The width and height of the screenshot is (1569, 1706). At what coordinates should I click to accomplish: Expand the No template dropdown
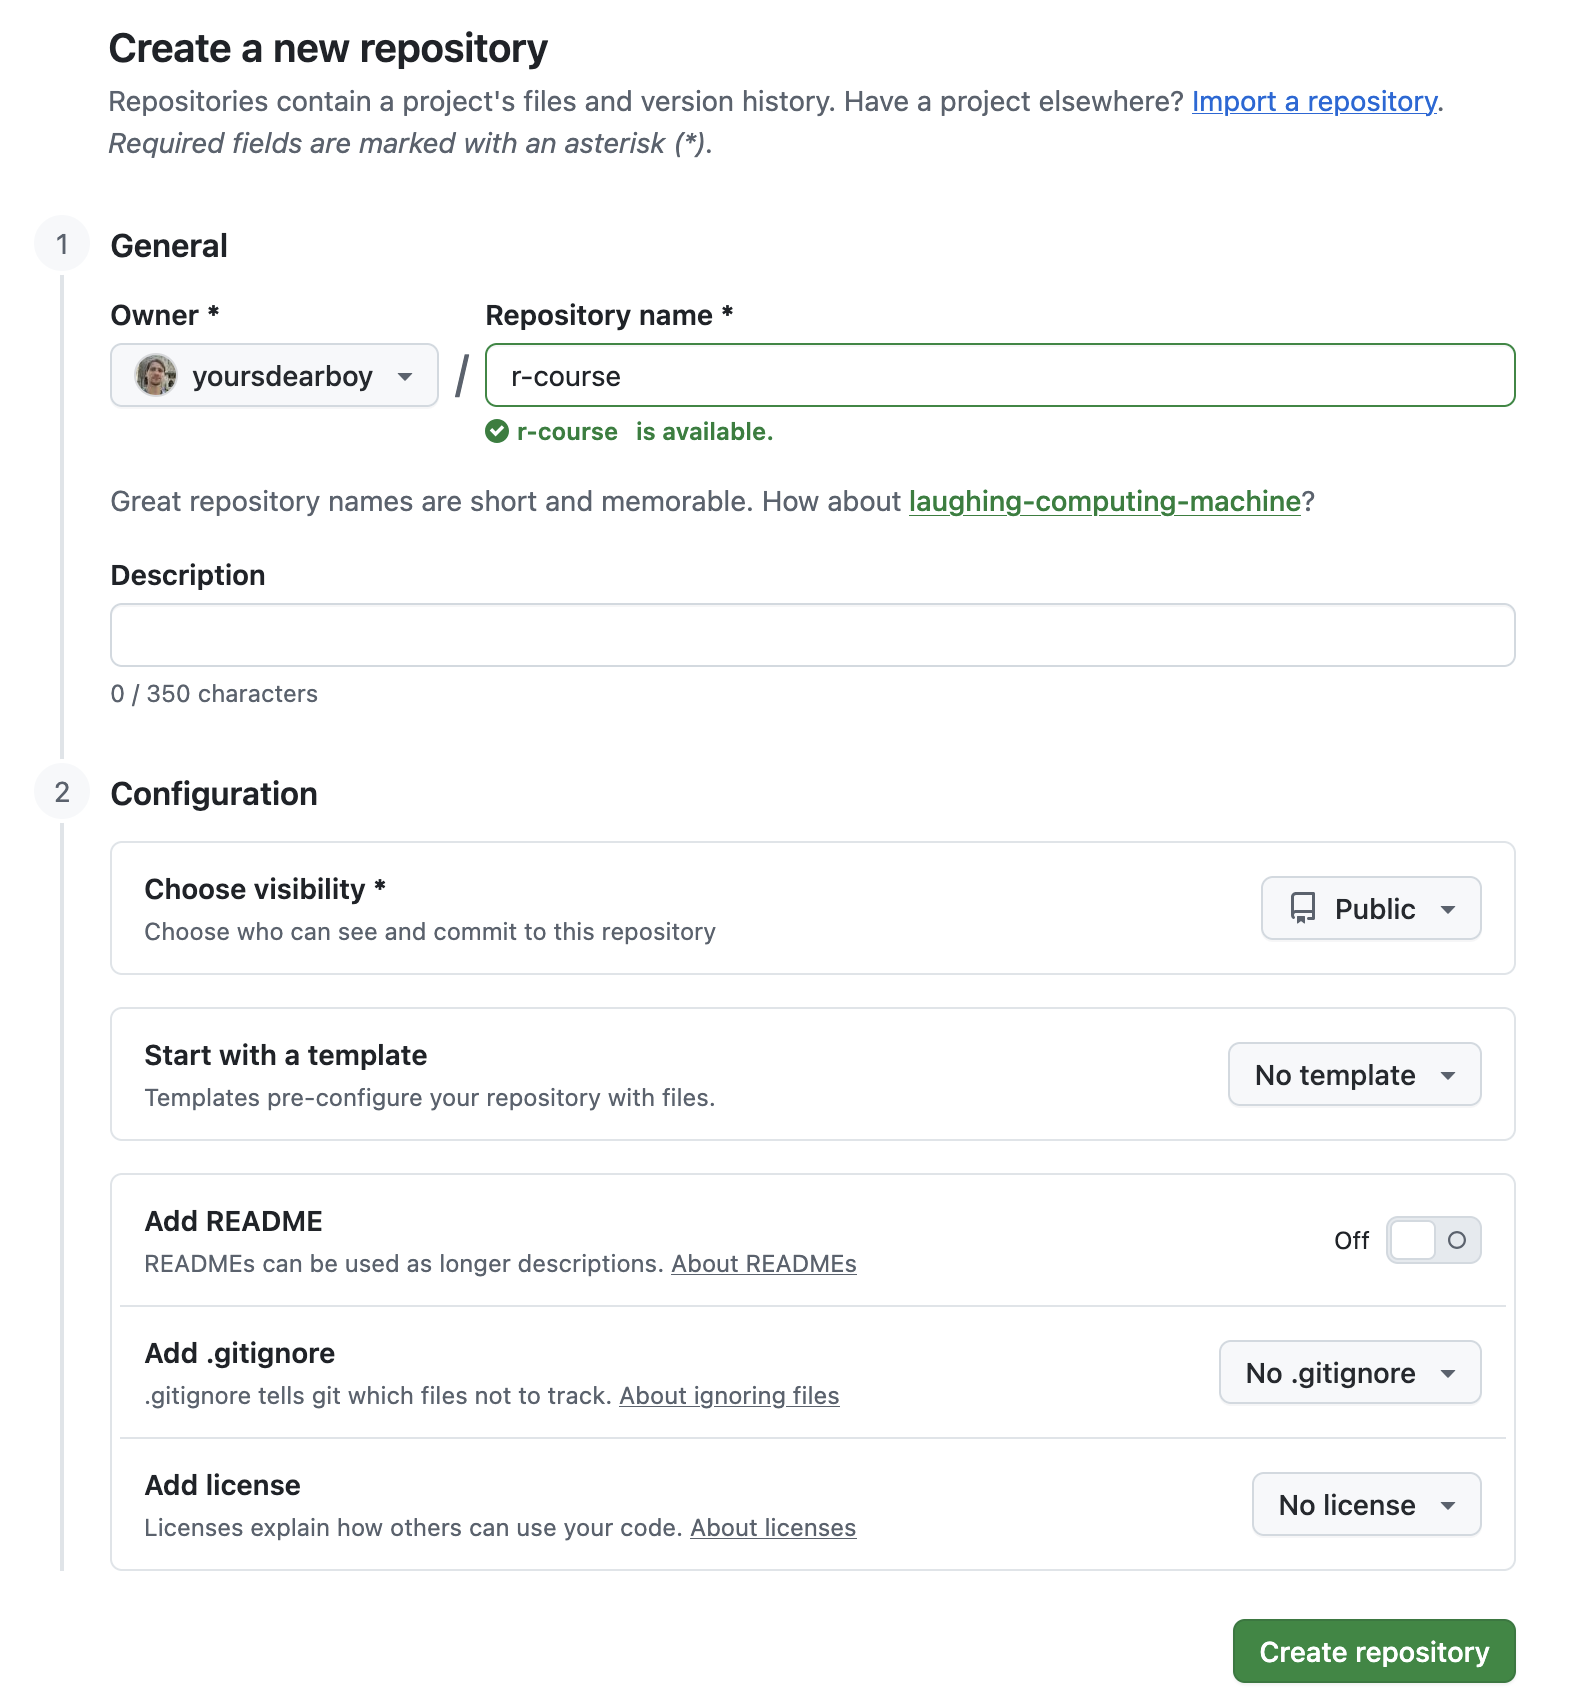[1355, 1074]
